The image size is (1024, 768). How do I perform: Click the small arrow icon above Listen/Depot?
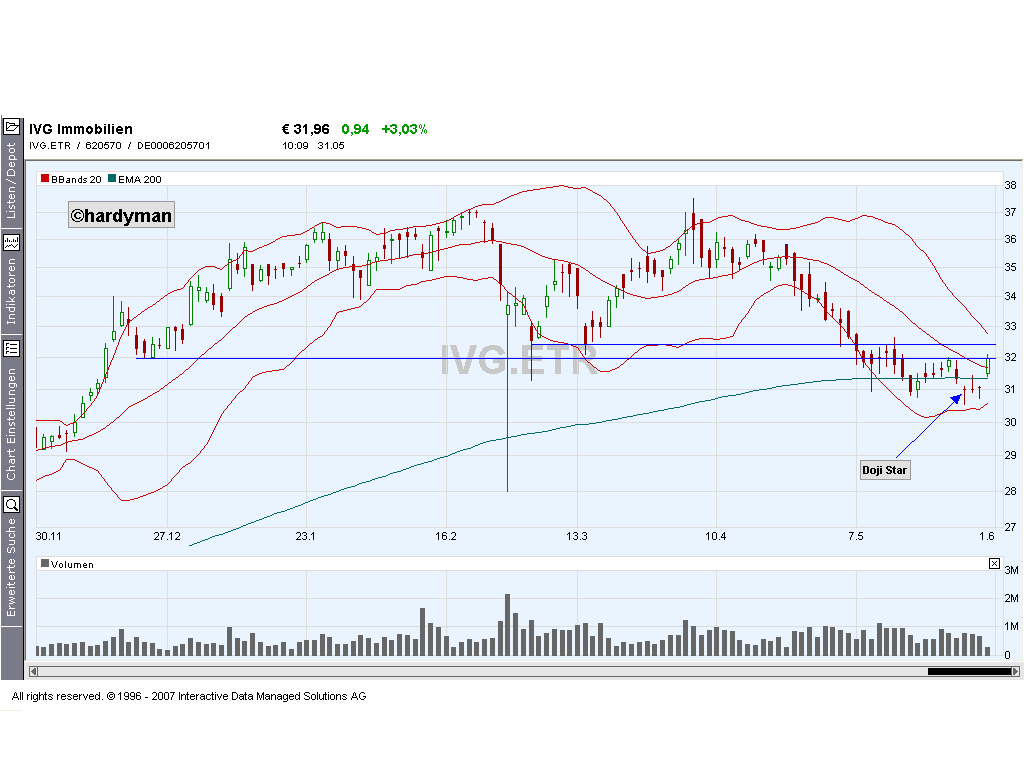coord(13,125)
